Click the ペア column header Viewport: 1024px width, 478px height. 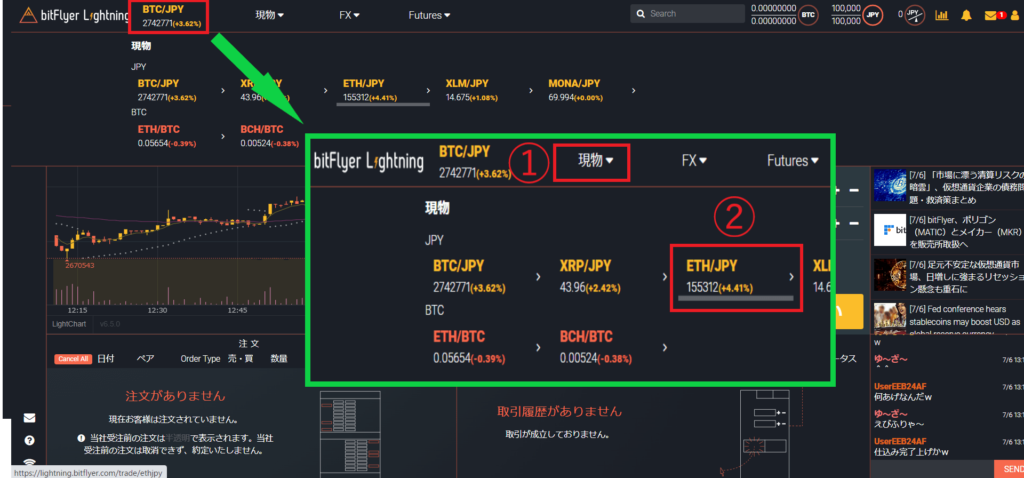pyautogui.click(x=145, y=358)
